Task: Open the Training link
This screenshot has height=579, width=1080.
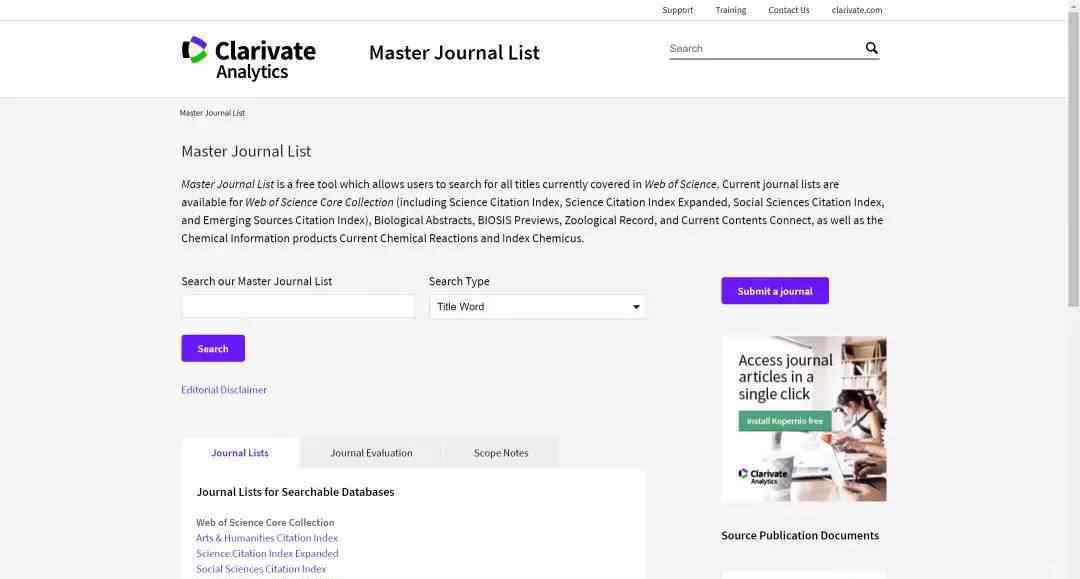Action: pyautogui.click(x=730, y=10)
